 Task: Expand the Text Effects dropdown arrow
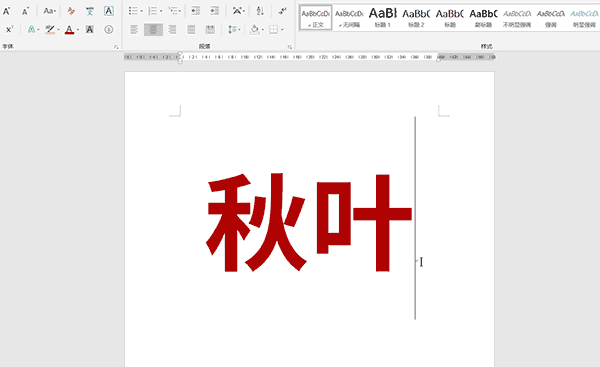pyautogui.click(x=38, y=30)
